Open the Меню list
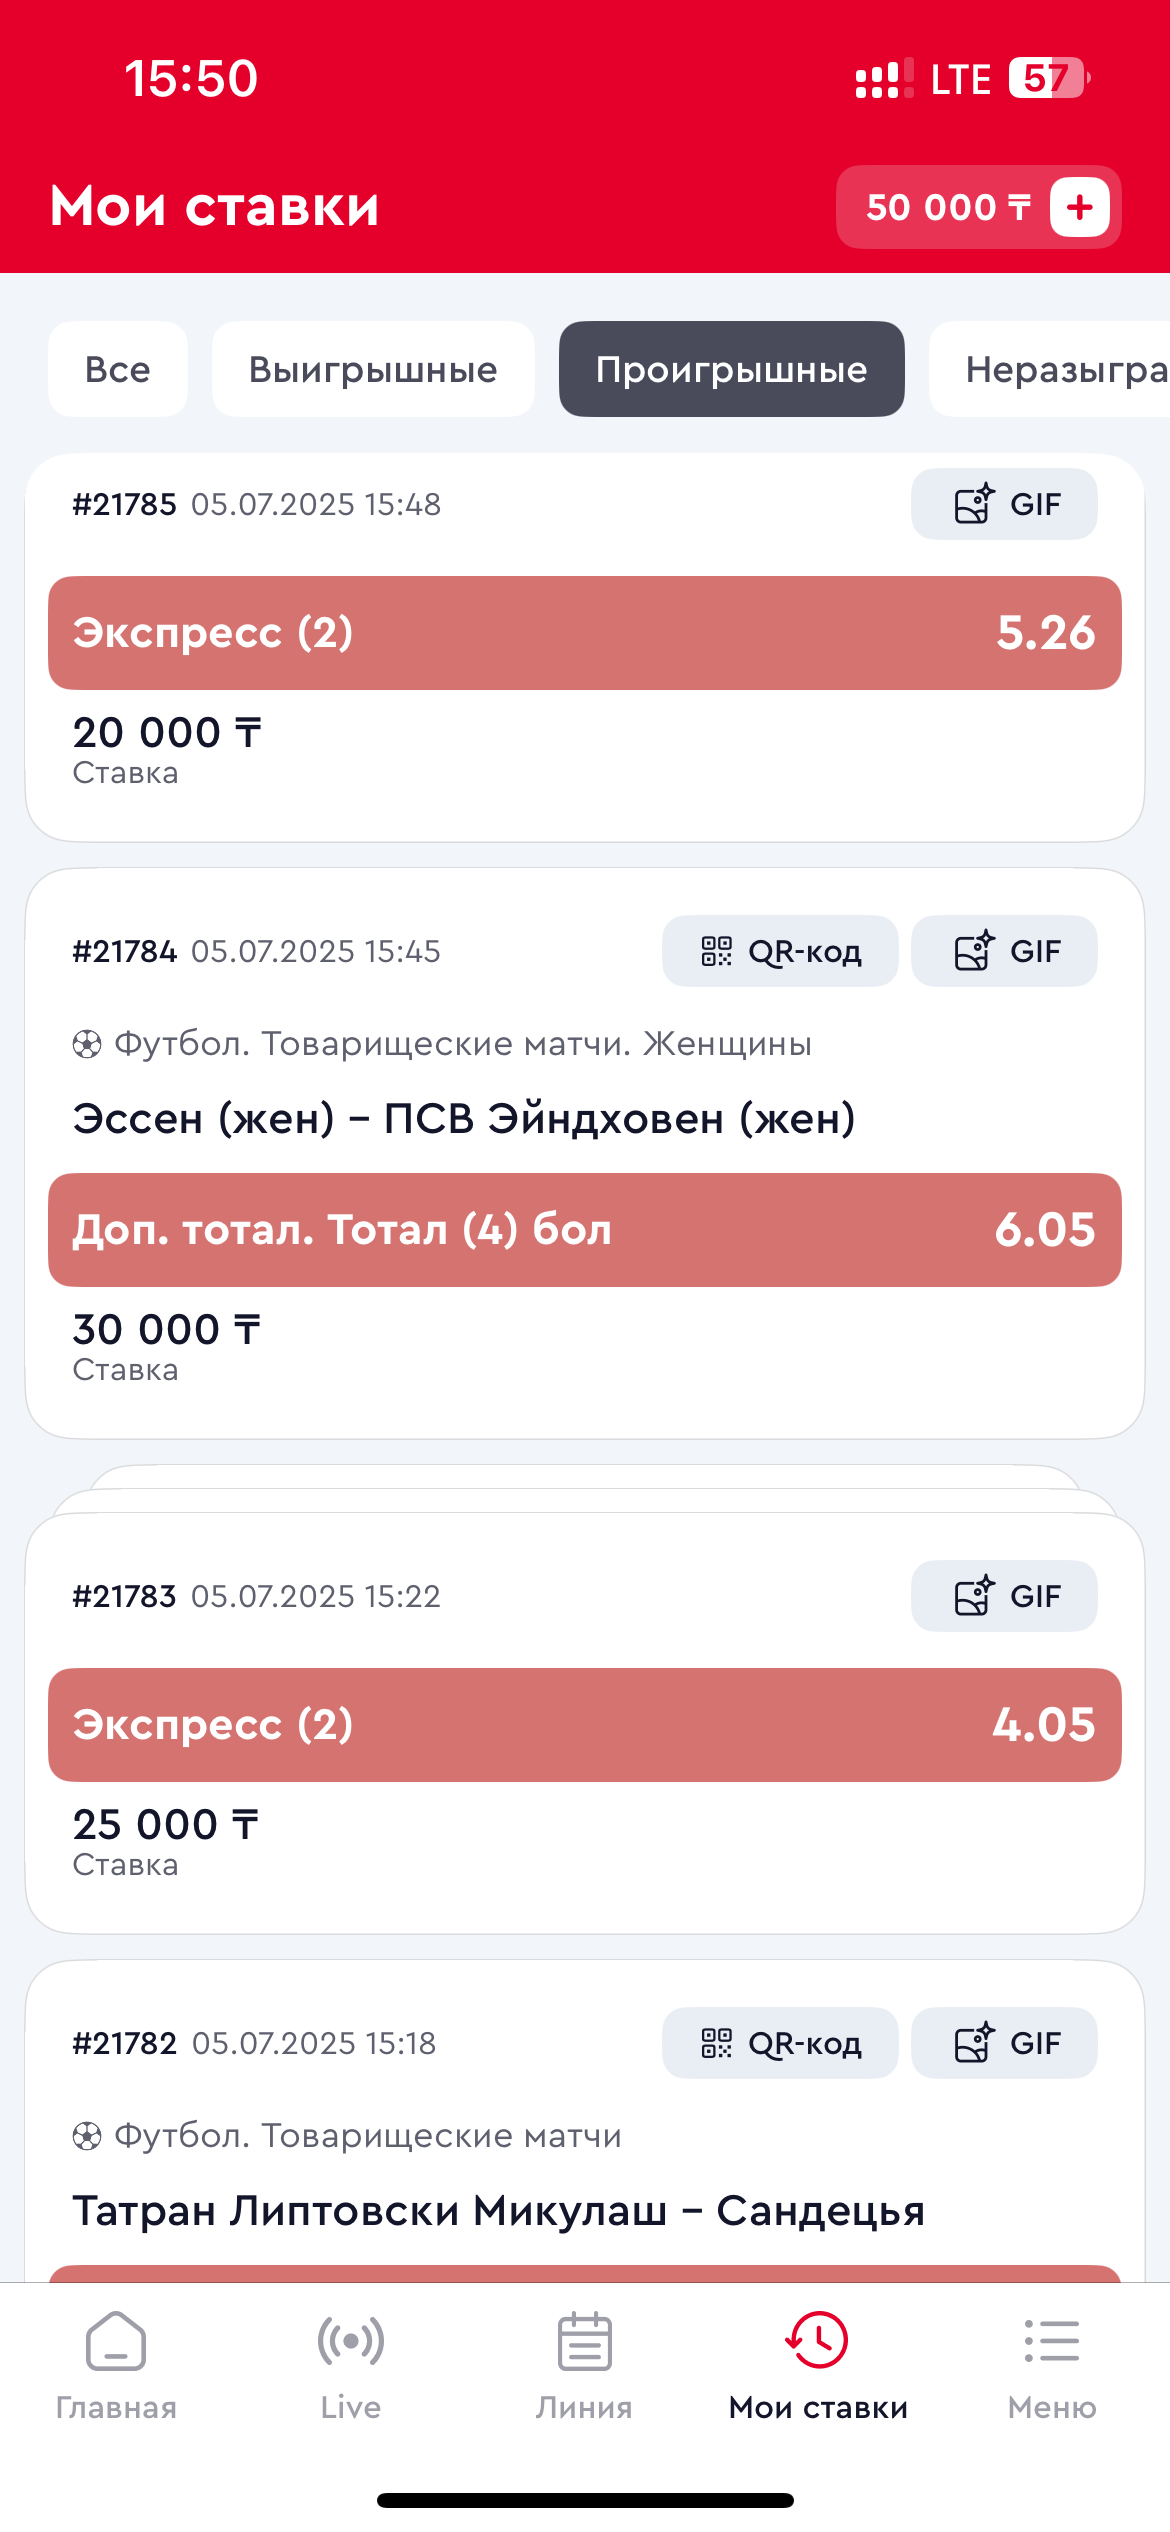Screen dimensions: 1170x2532 (1052, 2365)
